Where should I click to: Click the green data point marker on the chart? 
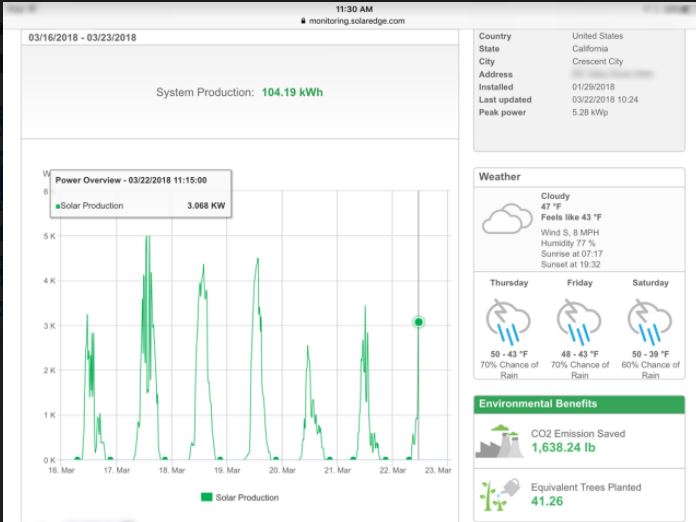pyautogui.click(x=418, y=322)
